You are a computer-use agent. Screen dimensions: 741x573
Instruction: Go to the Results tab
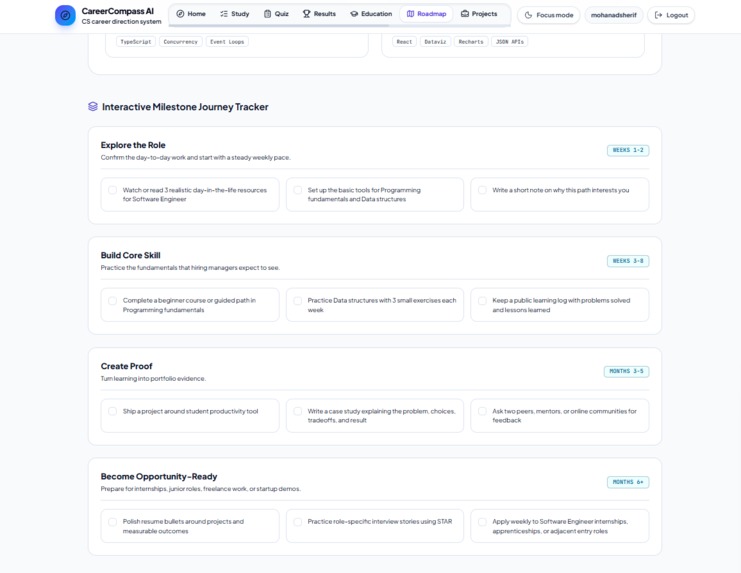click(319, 14)
